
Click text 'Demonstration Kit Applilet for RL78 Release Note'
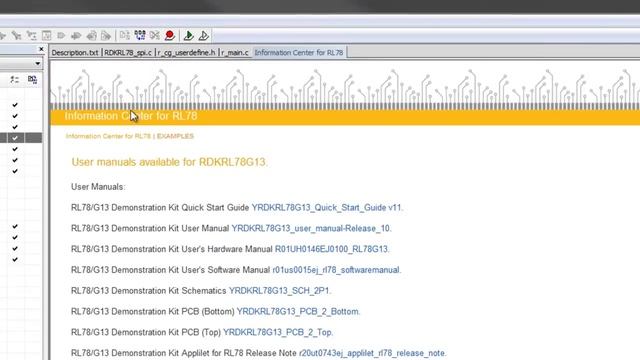click(204, 353)
